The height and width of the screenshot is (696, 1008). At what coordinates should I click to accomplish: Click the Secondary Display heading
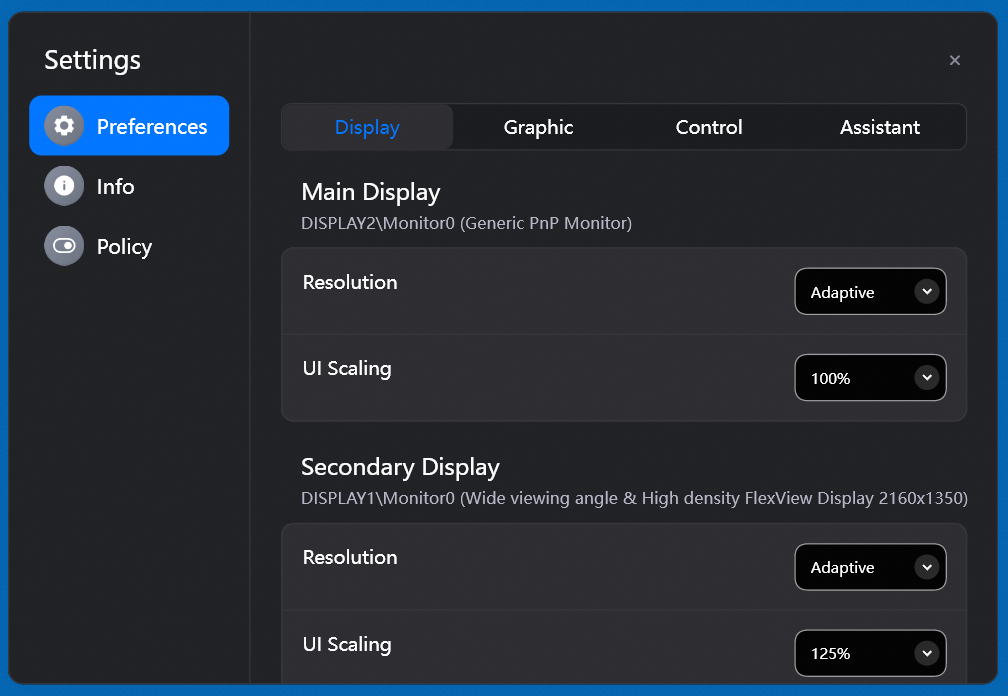(x=400, y=467)
